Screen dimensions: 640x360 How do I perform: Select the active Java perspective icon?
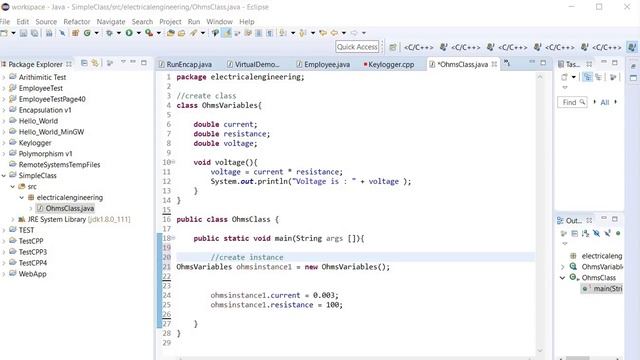coord(632,47)
